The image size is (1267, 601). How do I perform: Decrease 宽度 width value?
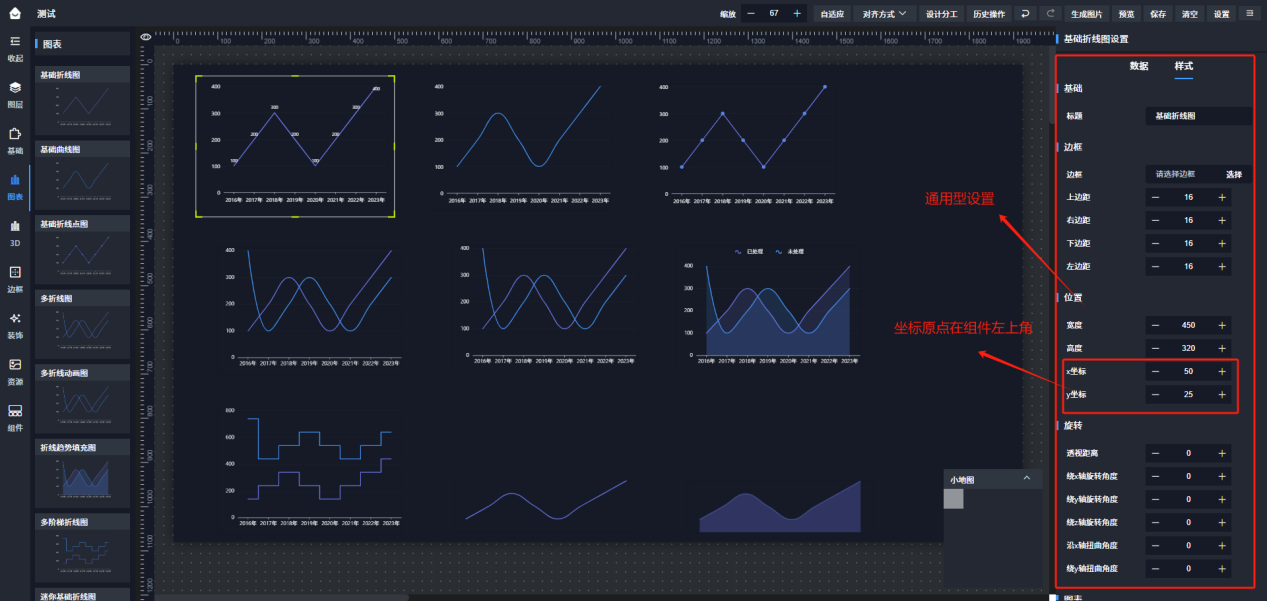1156,325
